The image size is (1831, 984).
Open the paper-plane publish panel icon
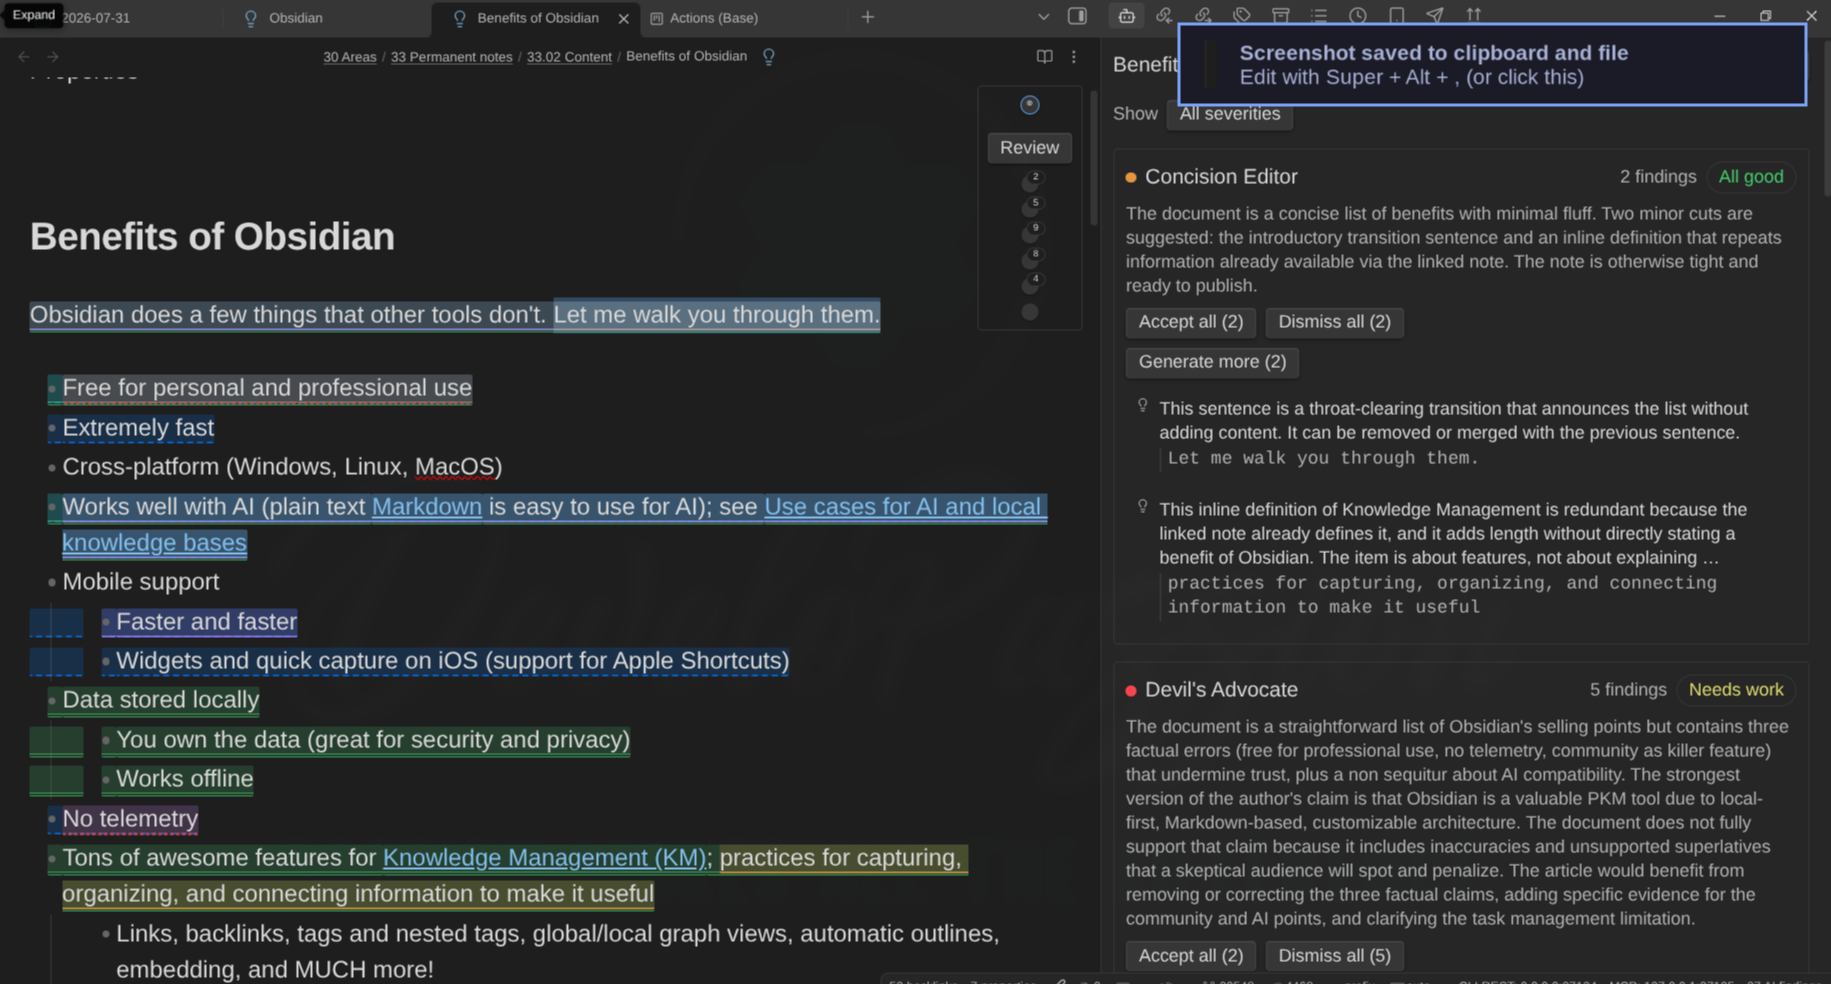coord(1435,16)
